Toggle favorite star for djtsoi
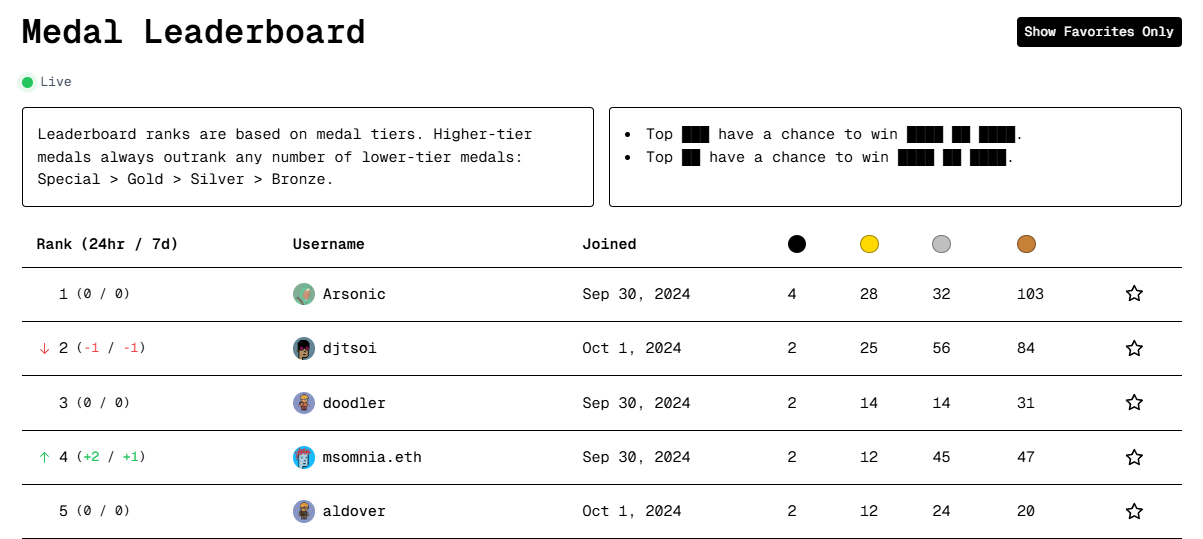The image size is (1203, 539). (1134, 348)
